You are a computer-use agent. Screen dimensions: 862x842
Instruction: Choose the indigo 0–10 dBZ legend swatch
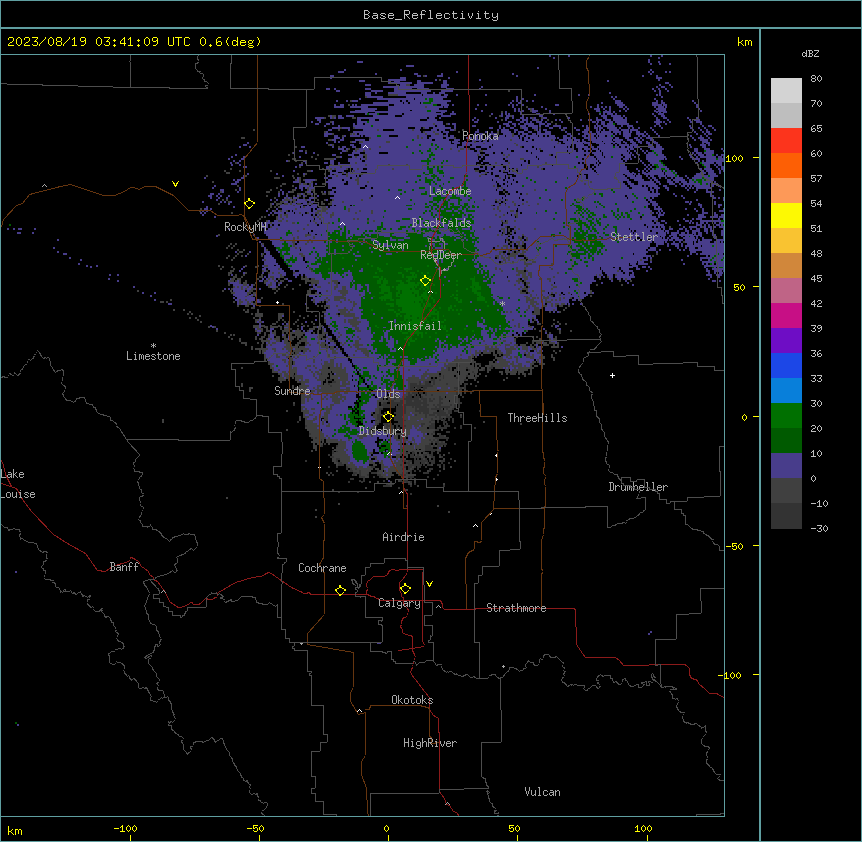coord(786,466)
